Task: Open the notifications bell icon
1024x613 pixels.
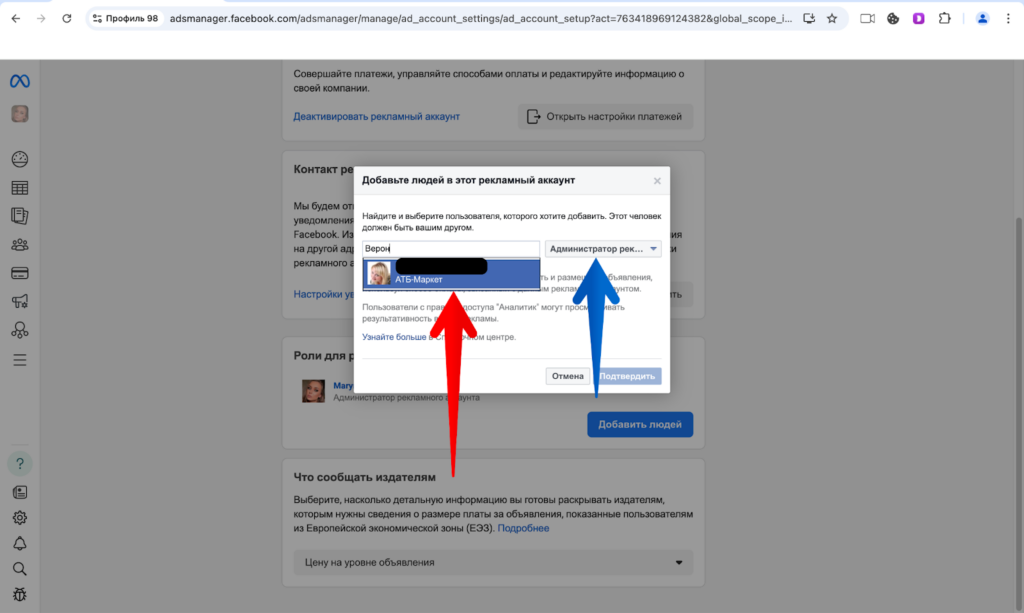Action: [x=18, y=543]
